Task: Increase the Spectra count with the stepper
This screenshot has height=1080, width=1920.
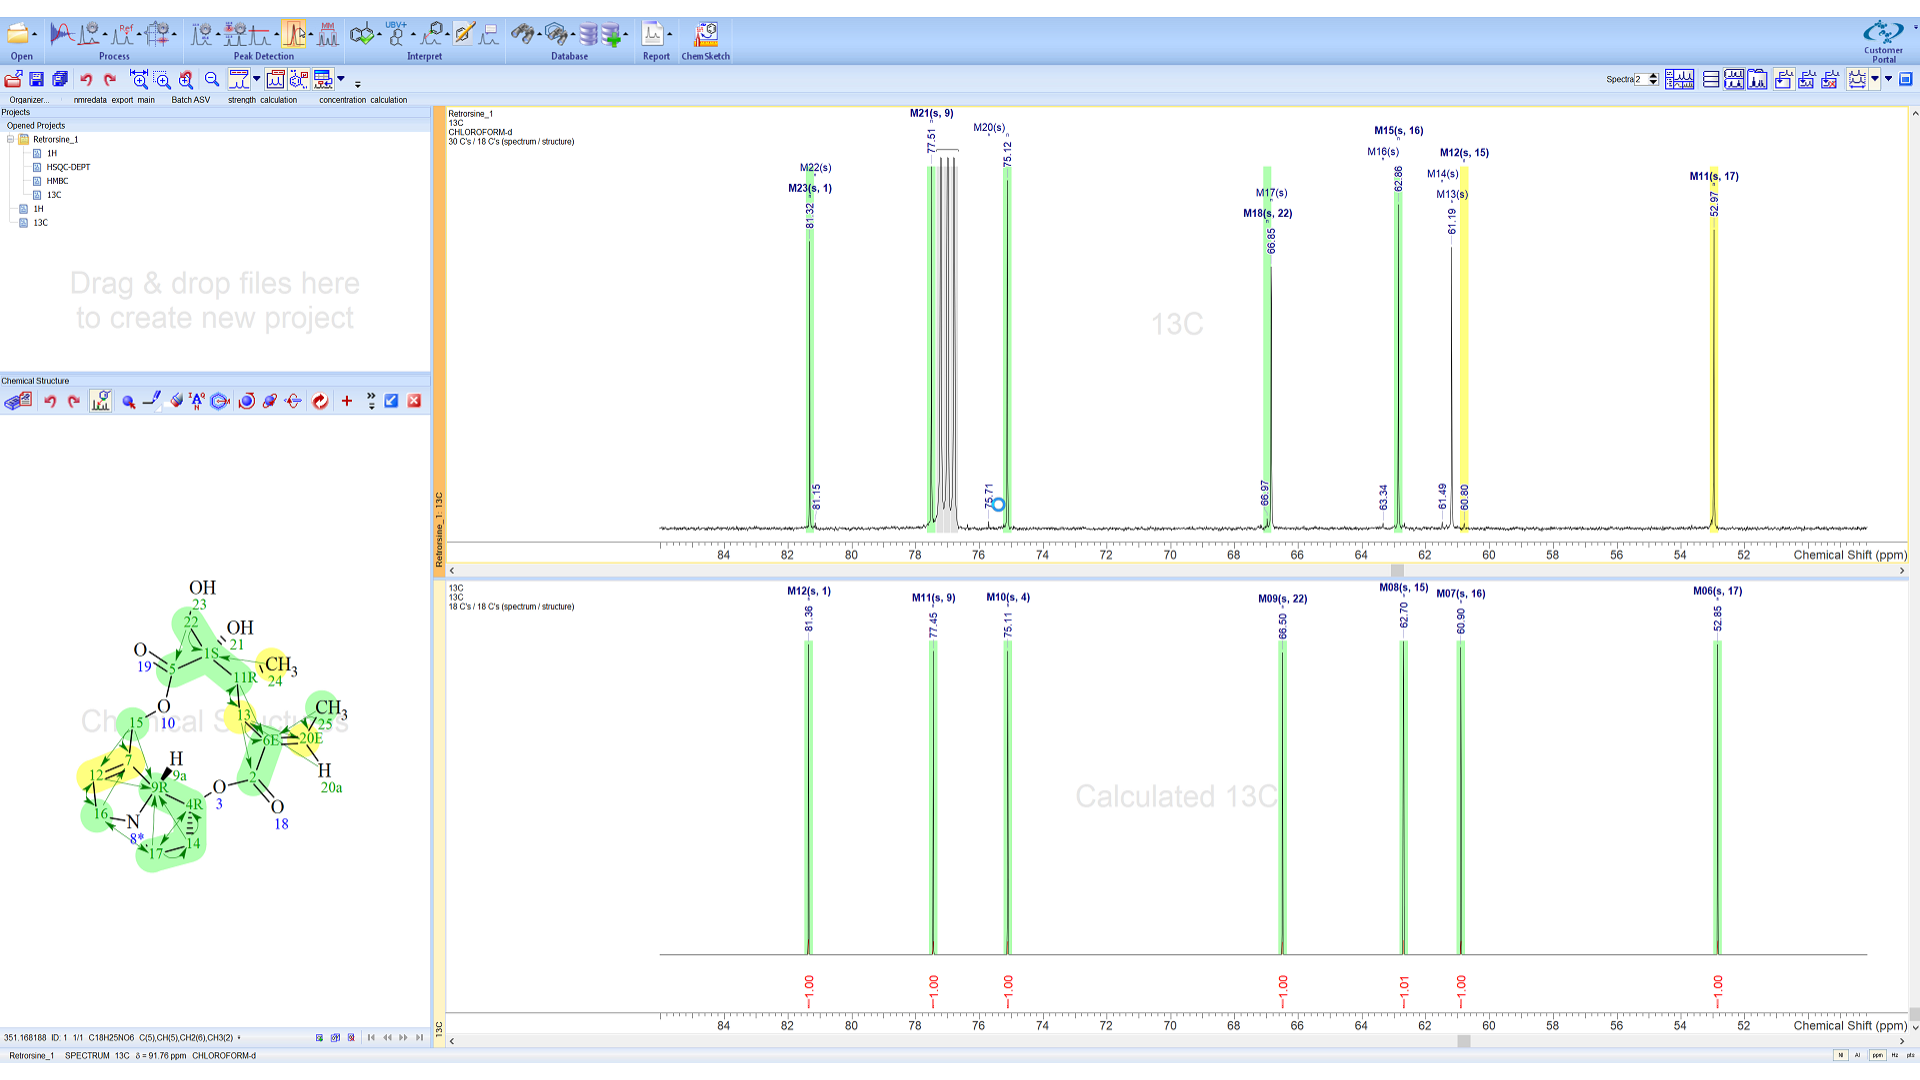Action: (x=1653, y=76)
